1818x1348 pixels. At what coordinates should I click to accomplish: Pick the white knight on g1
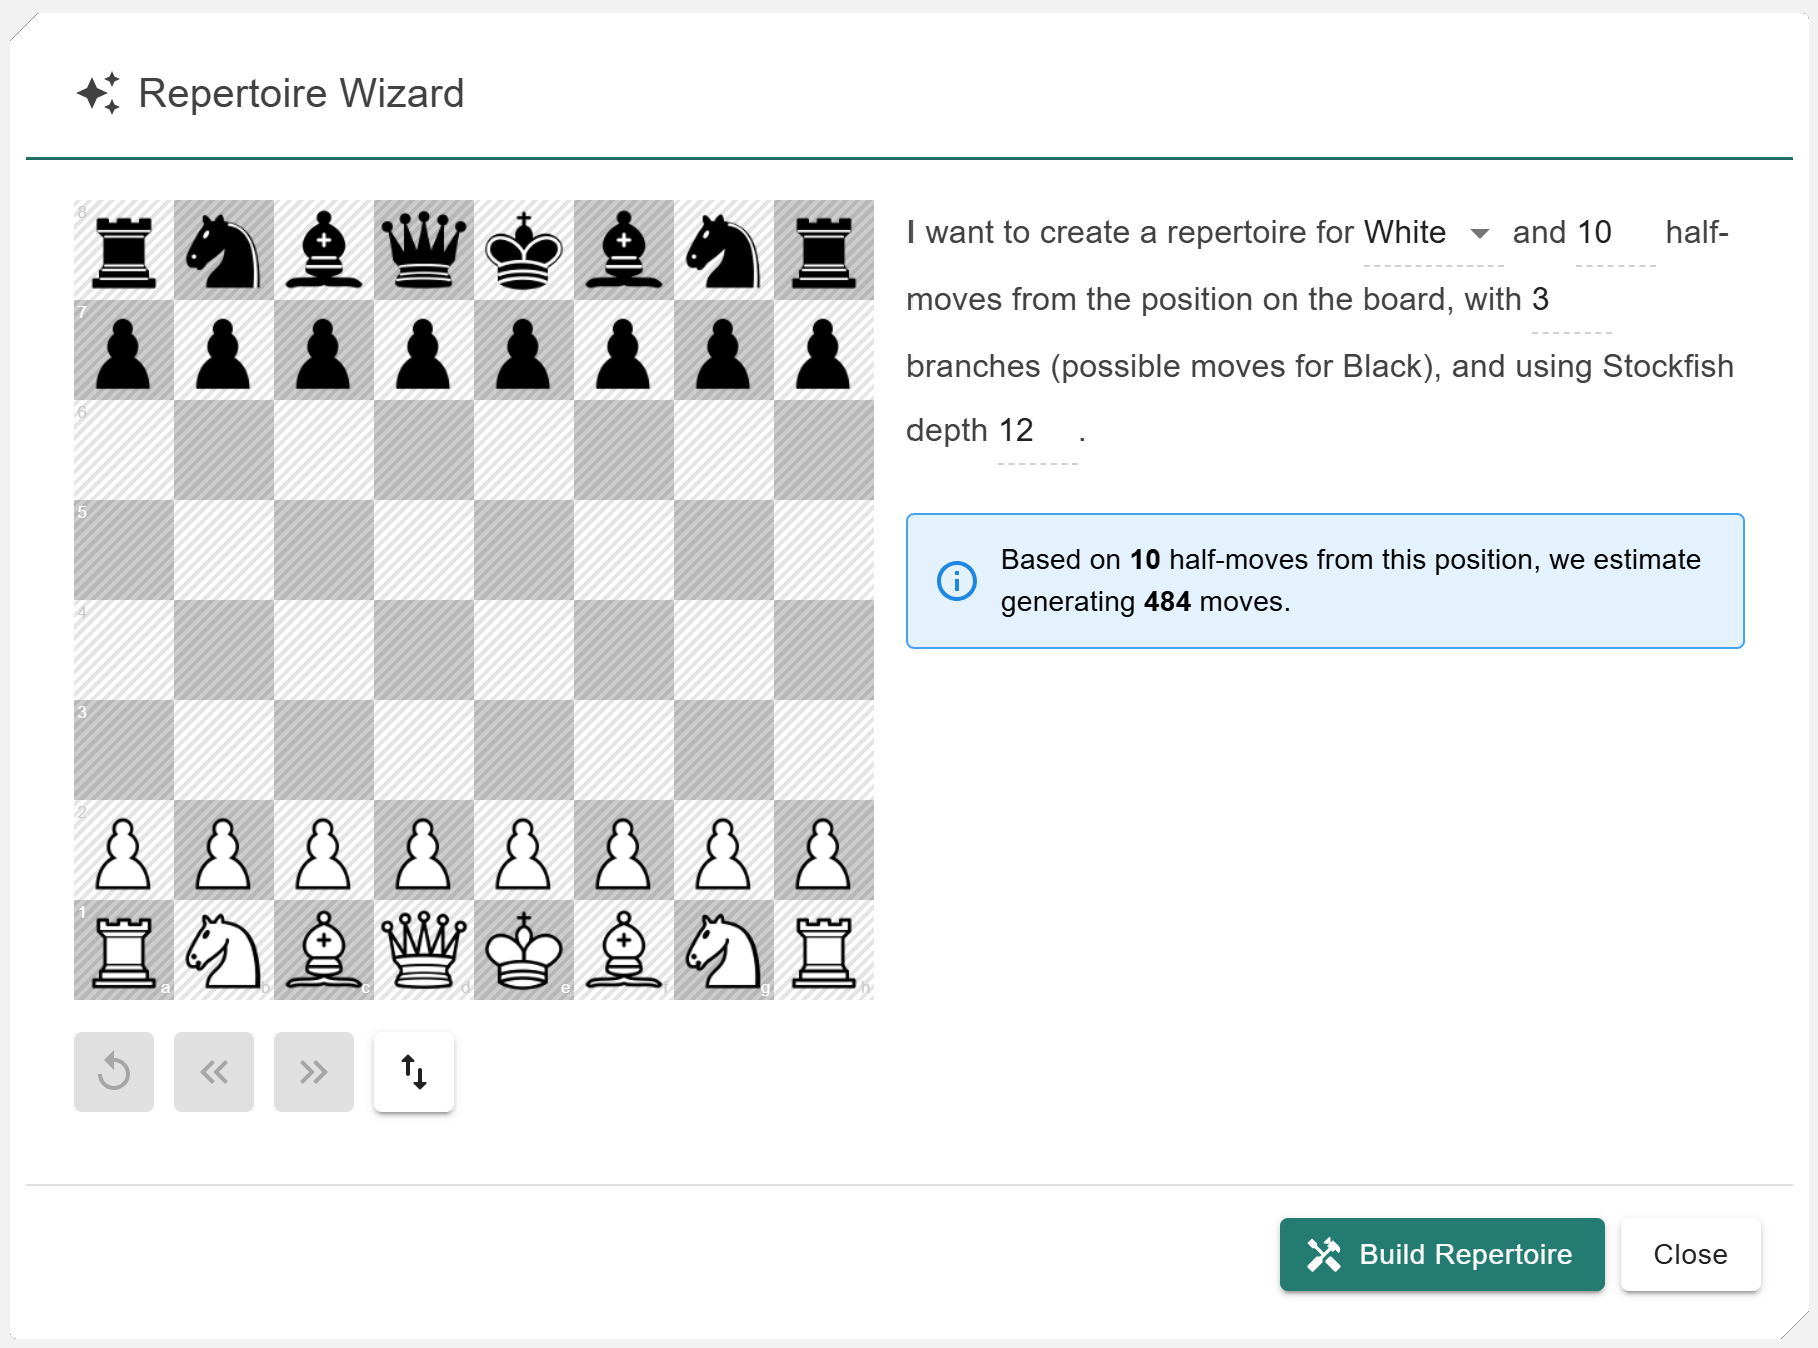(x=724, y=950)
